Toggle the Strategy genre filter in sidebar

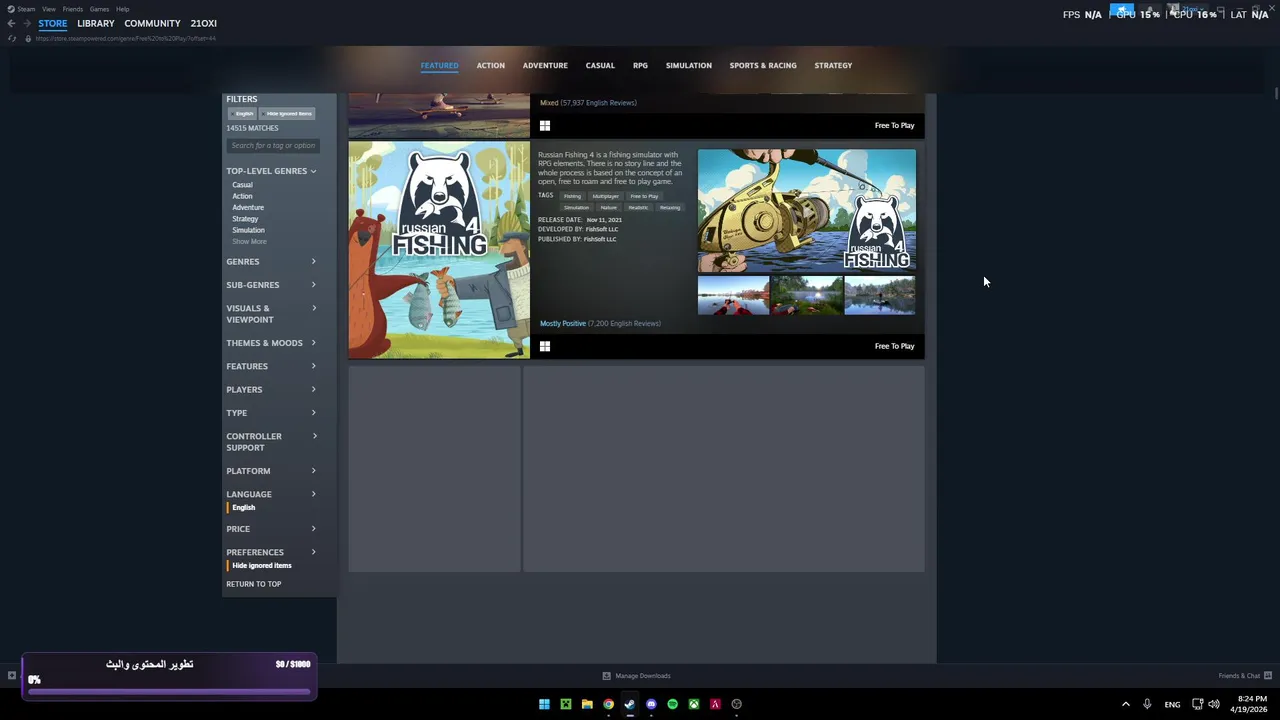[x=245, y=219]
